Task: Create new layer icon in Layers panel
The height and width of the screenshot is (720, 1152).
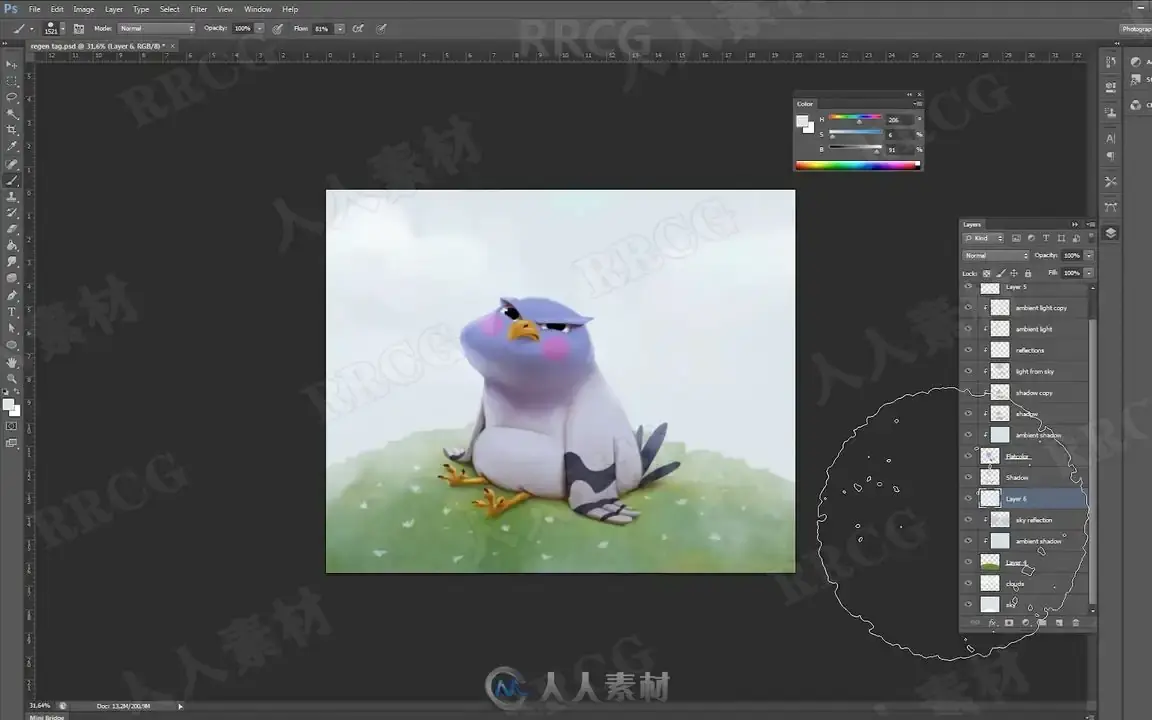Action: click(1059, 623)
